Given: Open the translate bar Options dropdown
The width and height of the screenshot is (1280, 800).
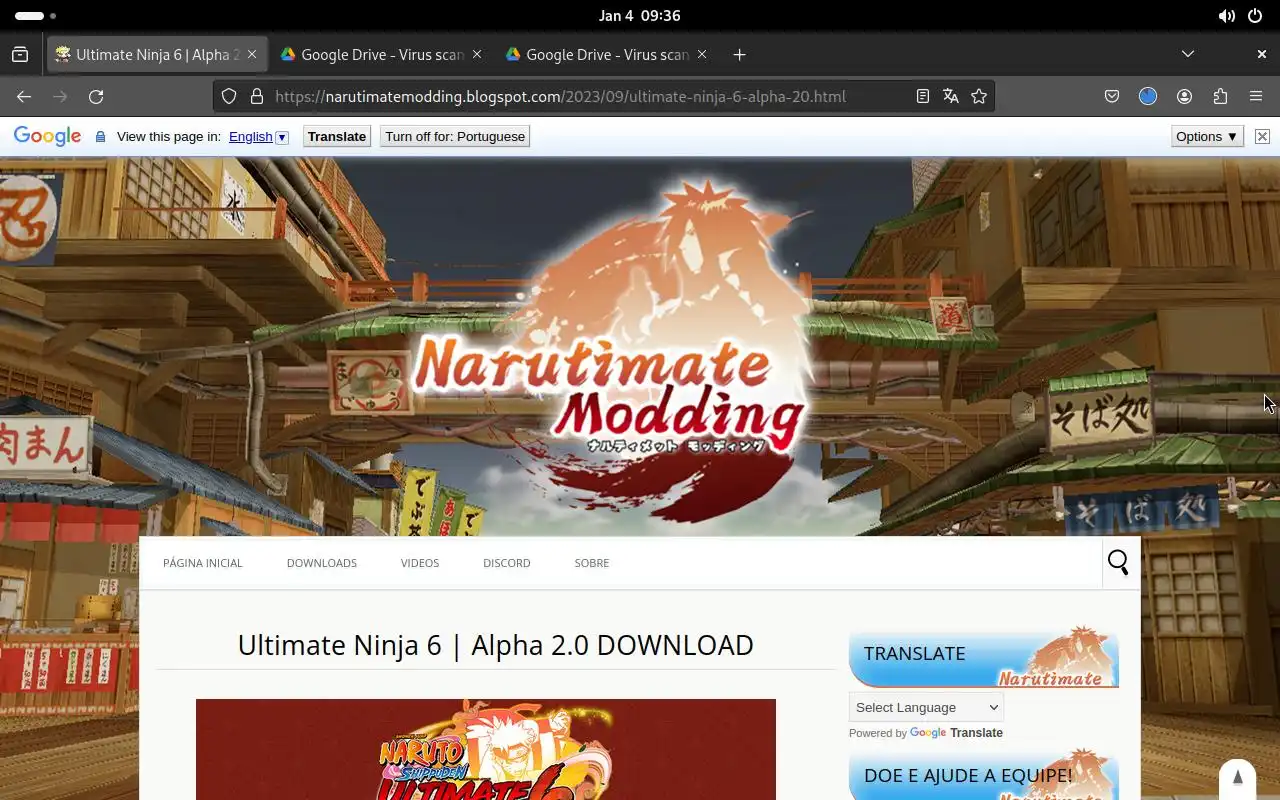Looking at the screenshot, I should [1207, 137].
